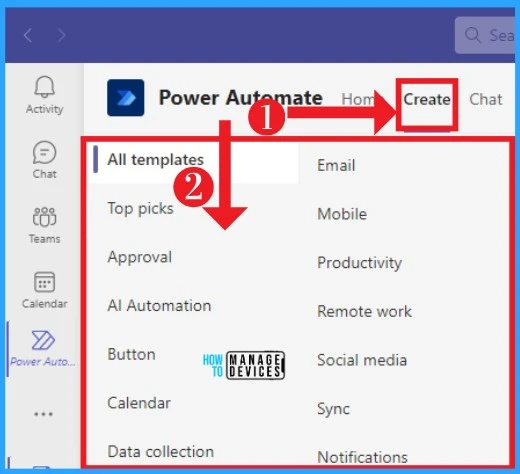
Task: Go forward with the right arrow
Action: (61, 35)
